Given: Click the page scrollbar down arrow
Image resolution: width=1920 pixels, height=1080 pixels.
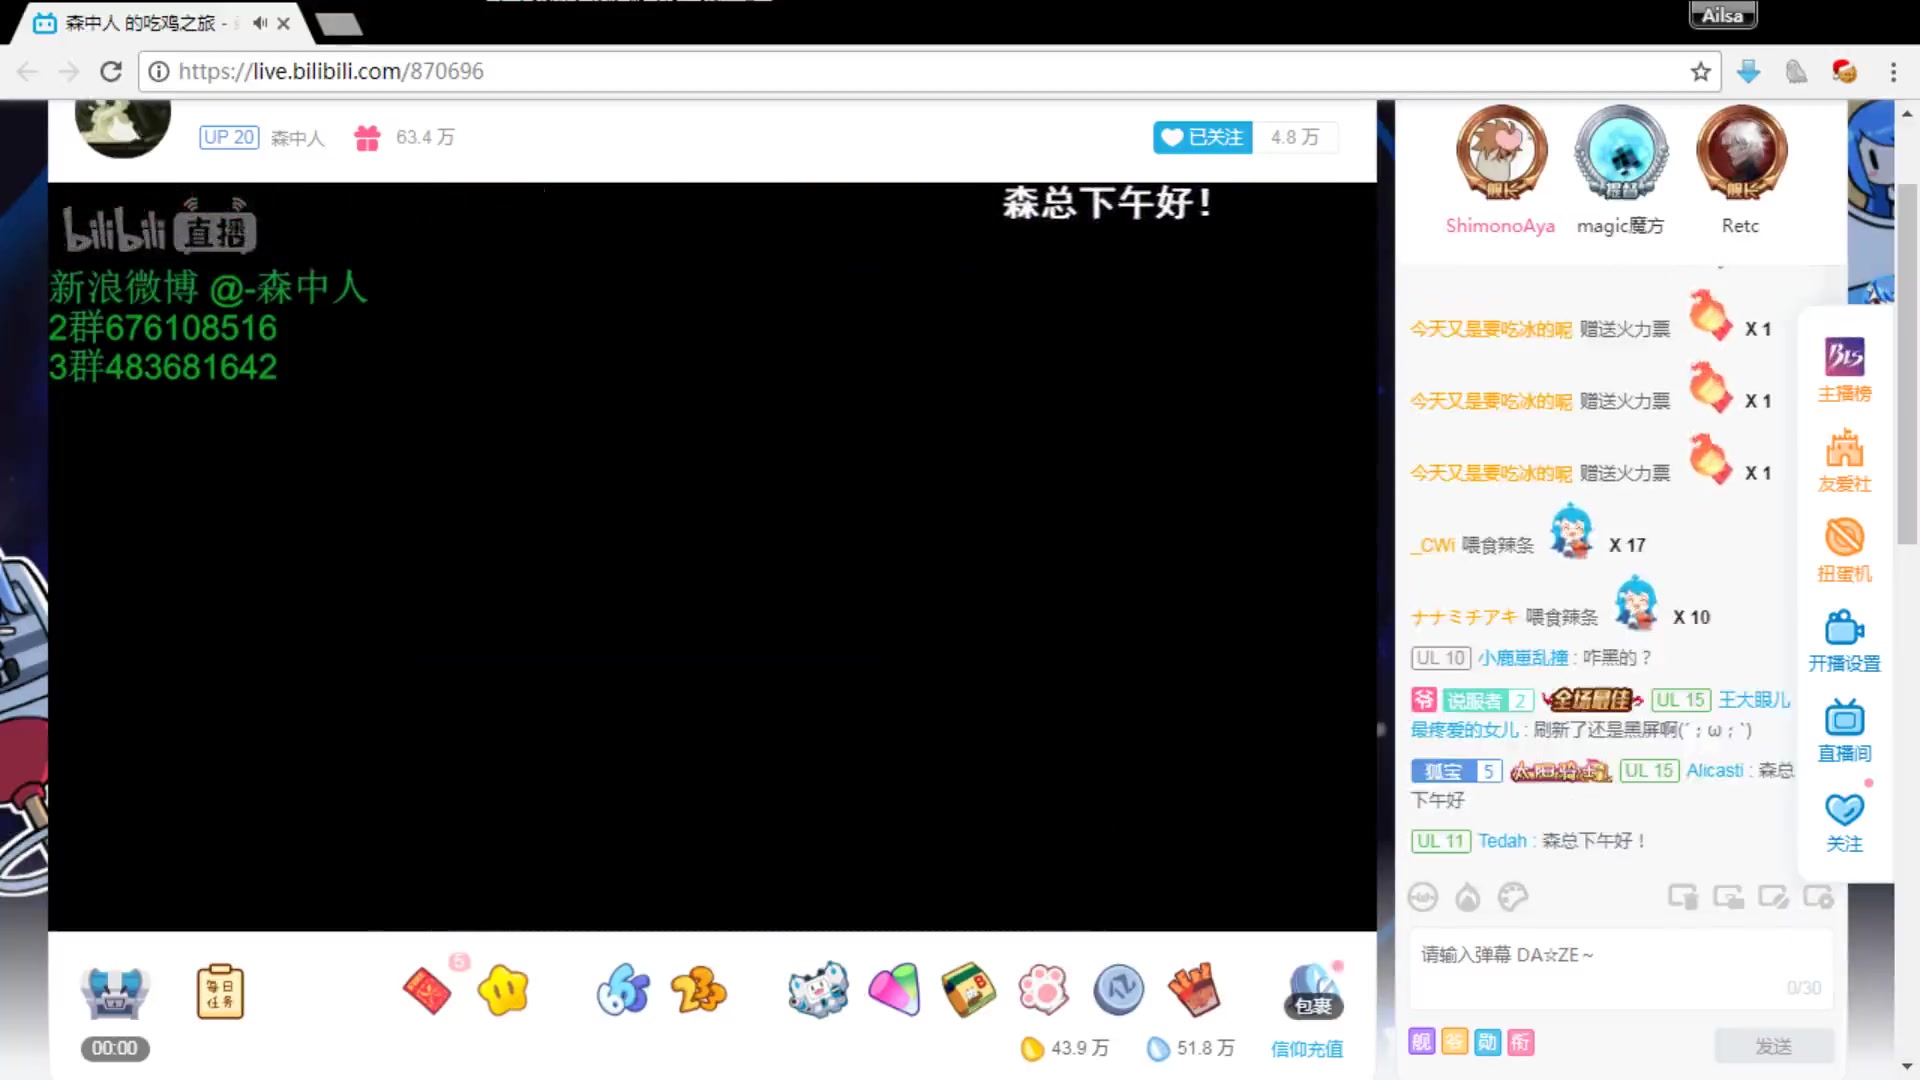Looking at the screenshot, I should (x=1907, y=1066).
